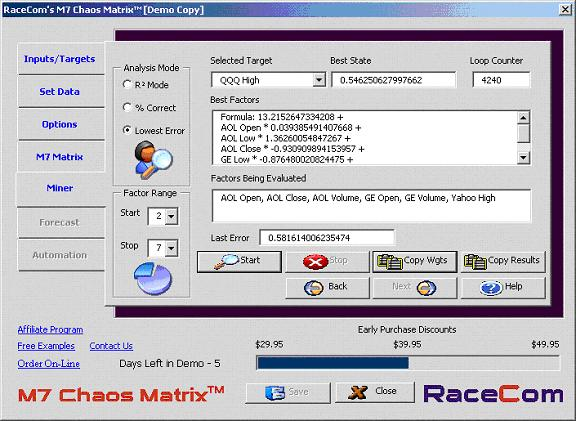
Task: Click the magnifying glass icon on Start button
Action: [226, 262]
